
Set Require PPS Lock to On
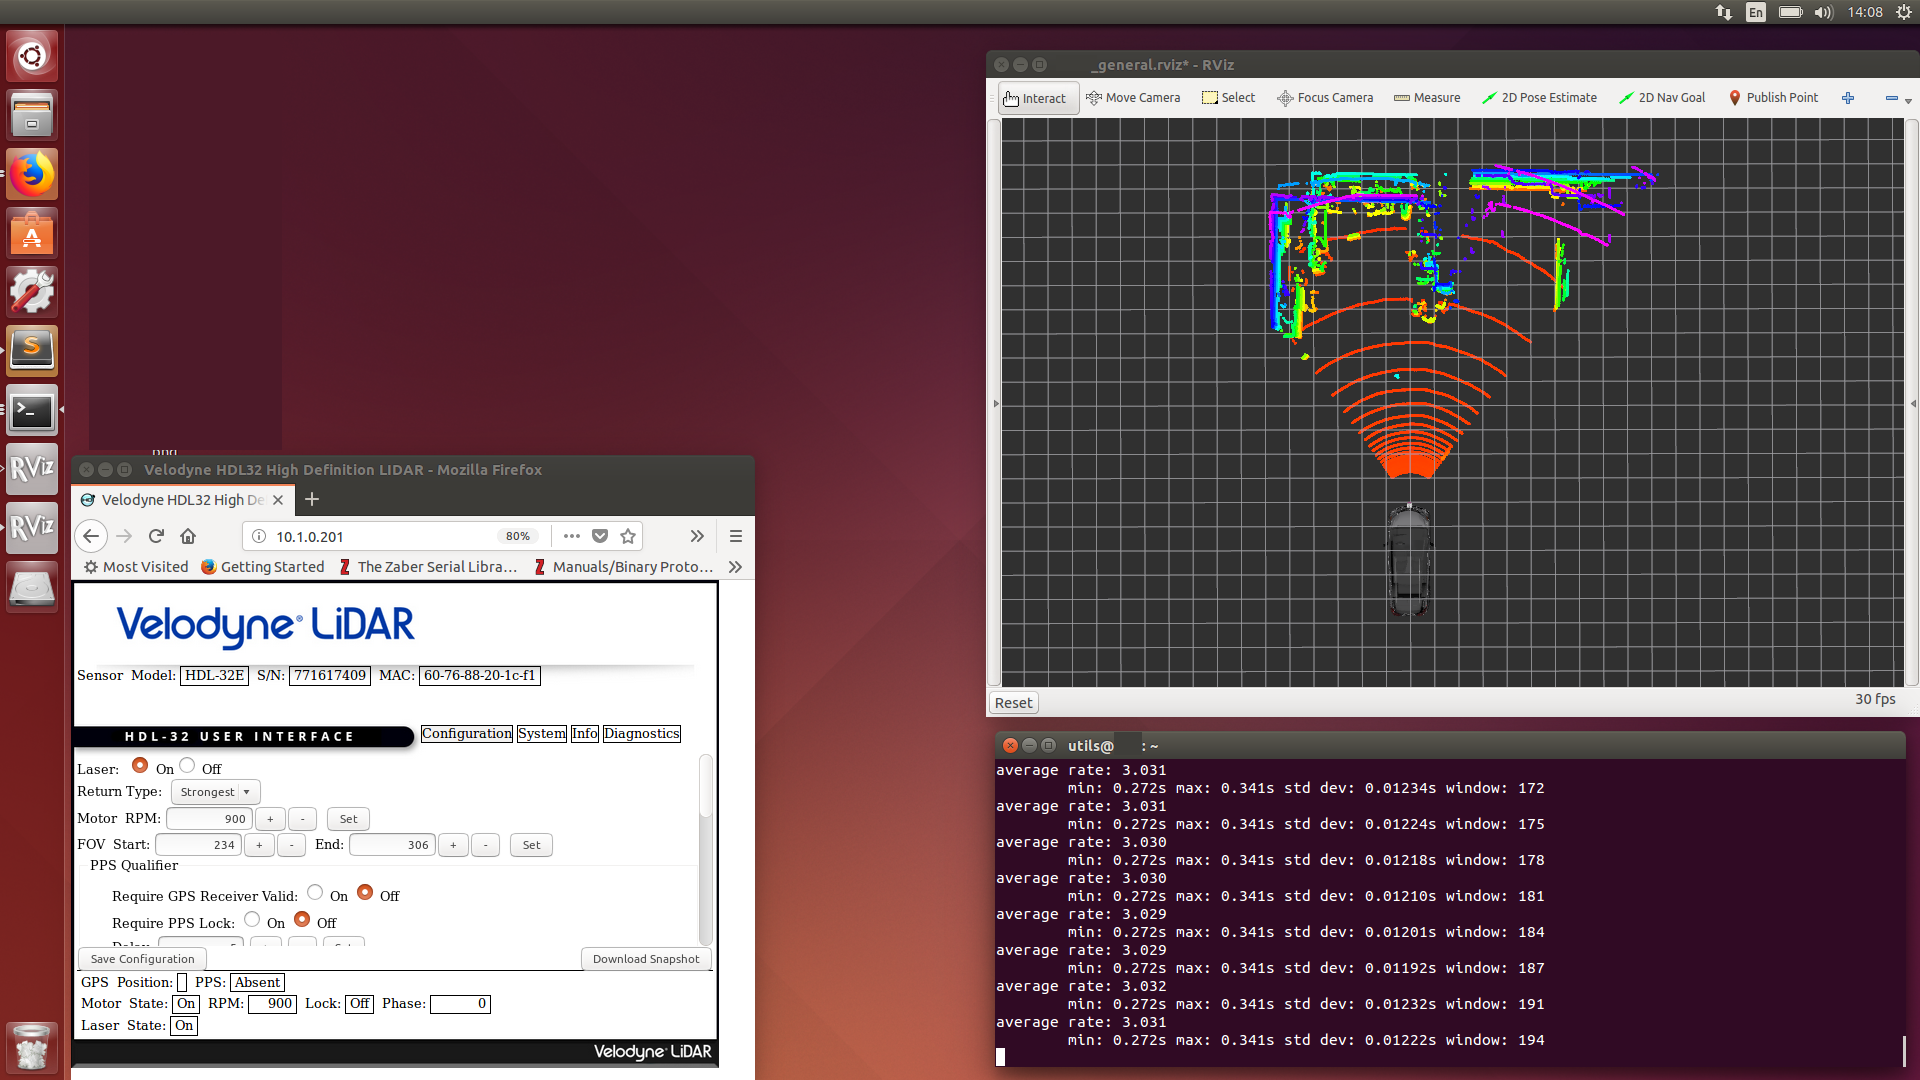pyautogui.click(x=252, y=920)
